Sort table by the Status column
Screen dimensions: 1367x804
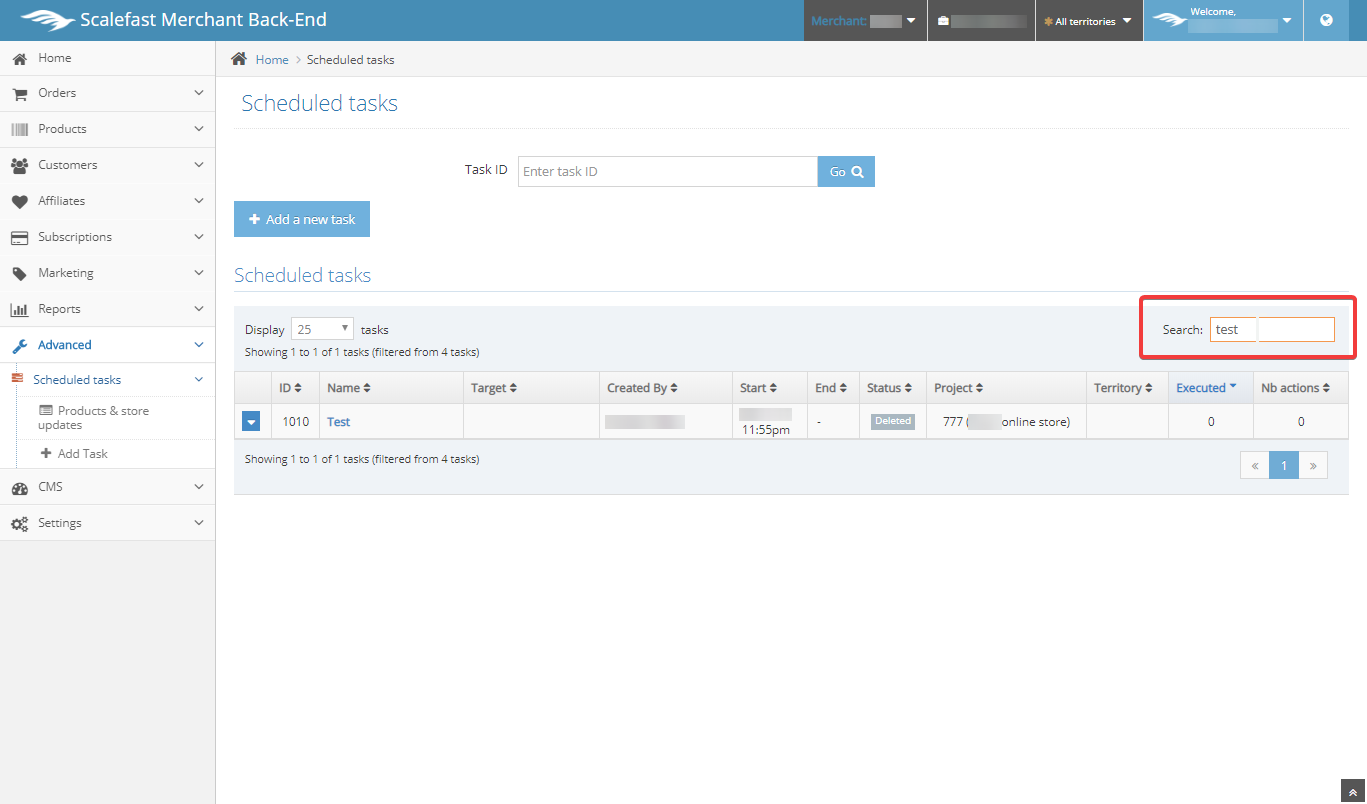click(890, 388)
